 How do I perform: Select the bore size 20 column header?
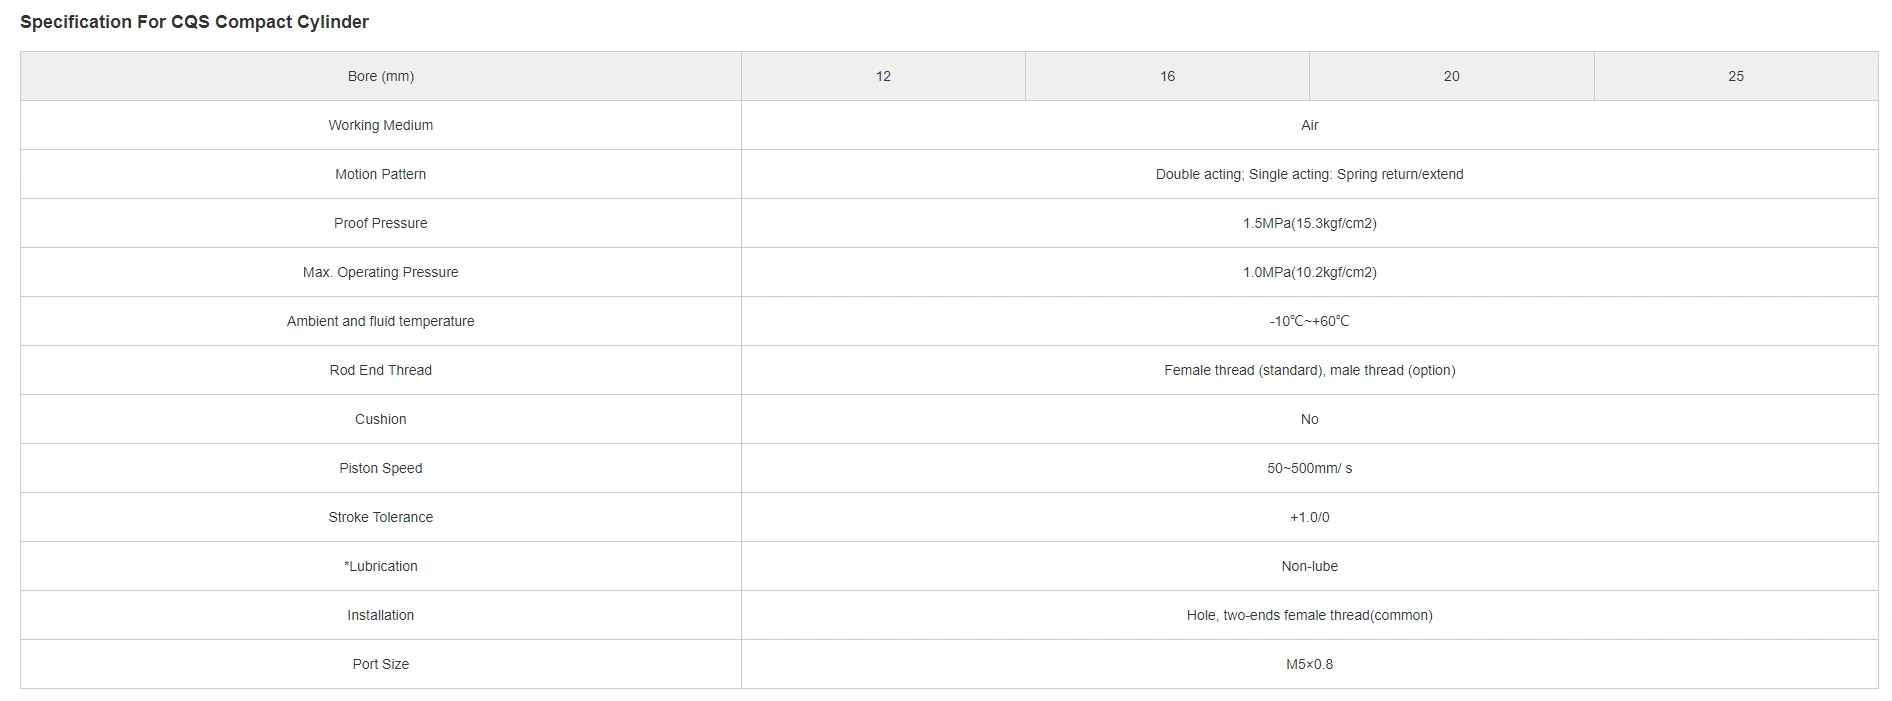tap(1451, 76)
